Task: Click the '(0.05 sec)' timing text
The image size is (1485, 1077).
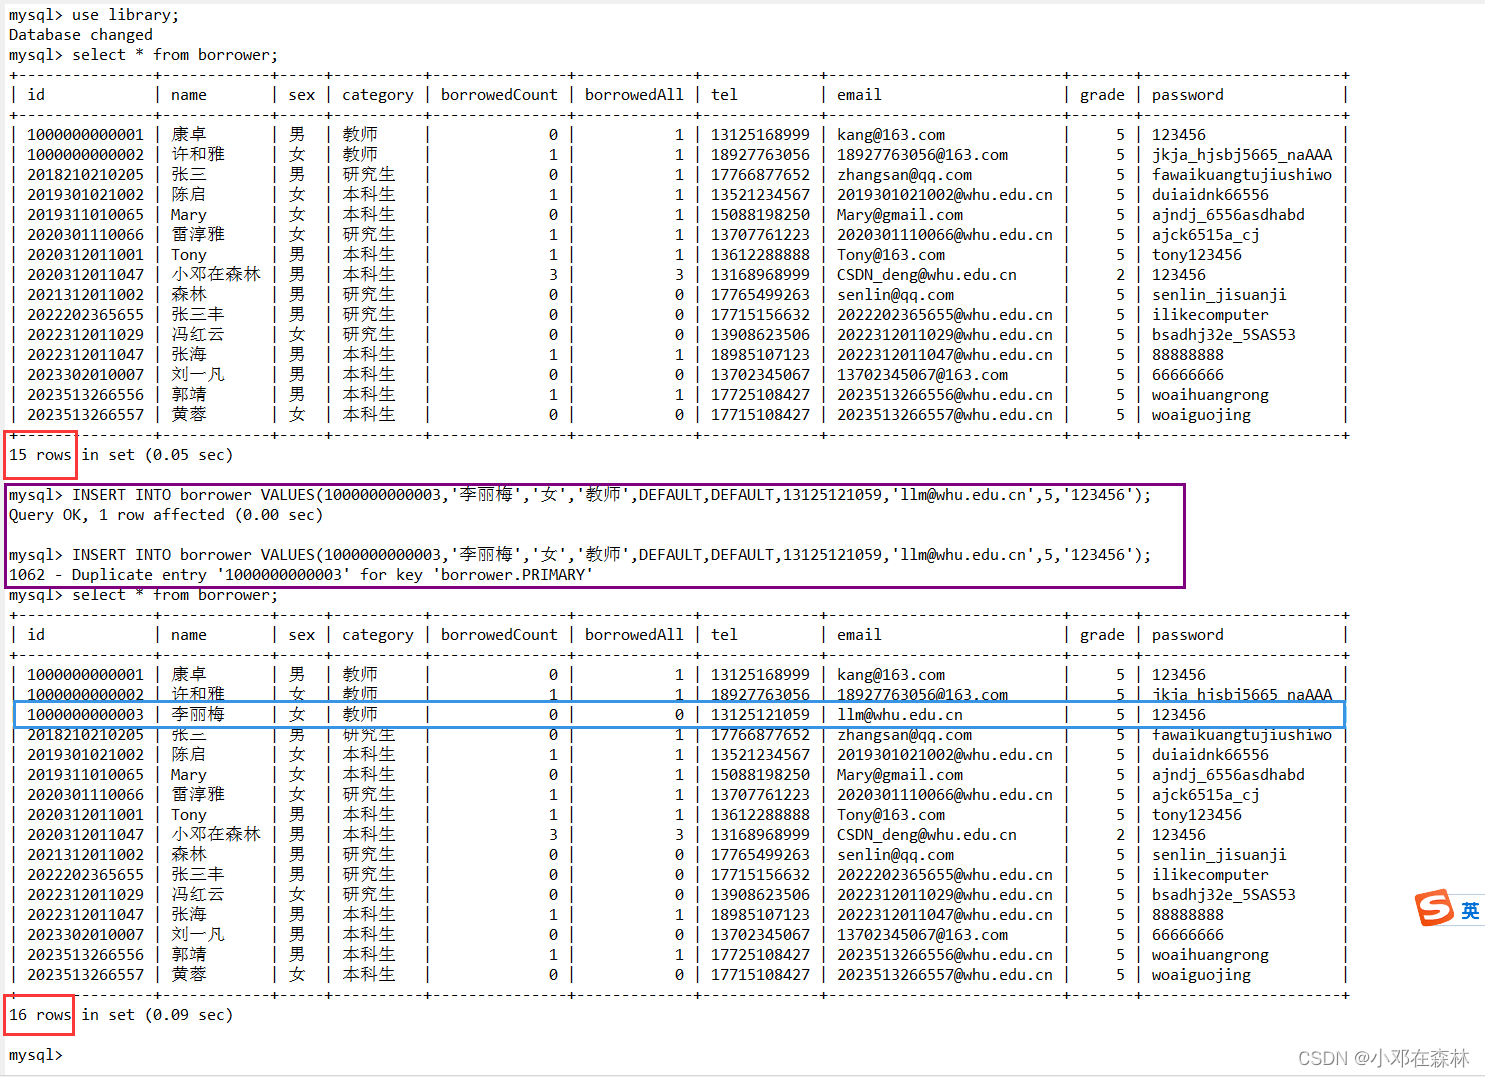Action: point(189,455)
